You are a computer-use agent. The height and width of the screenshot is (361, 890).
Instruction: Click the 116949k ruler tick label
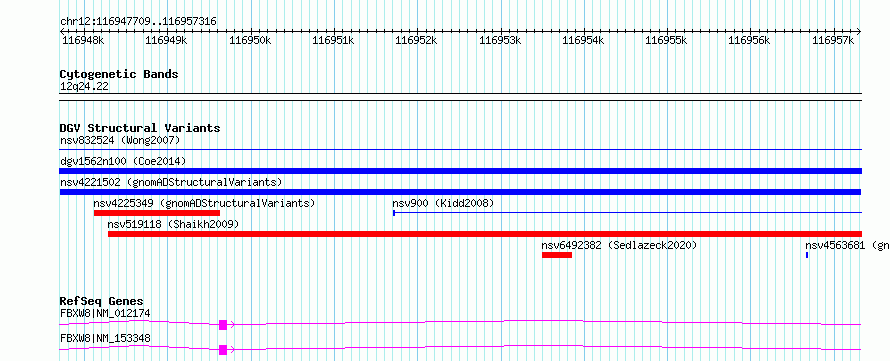[167, 40]
